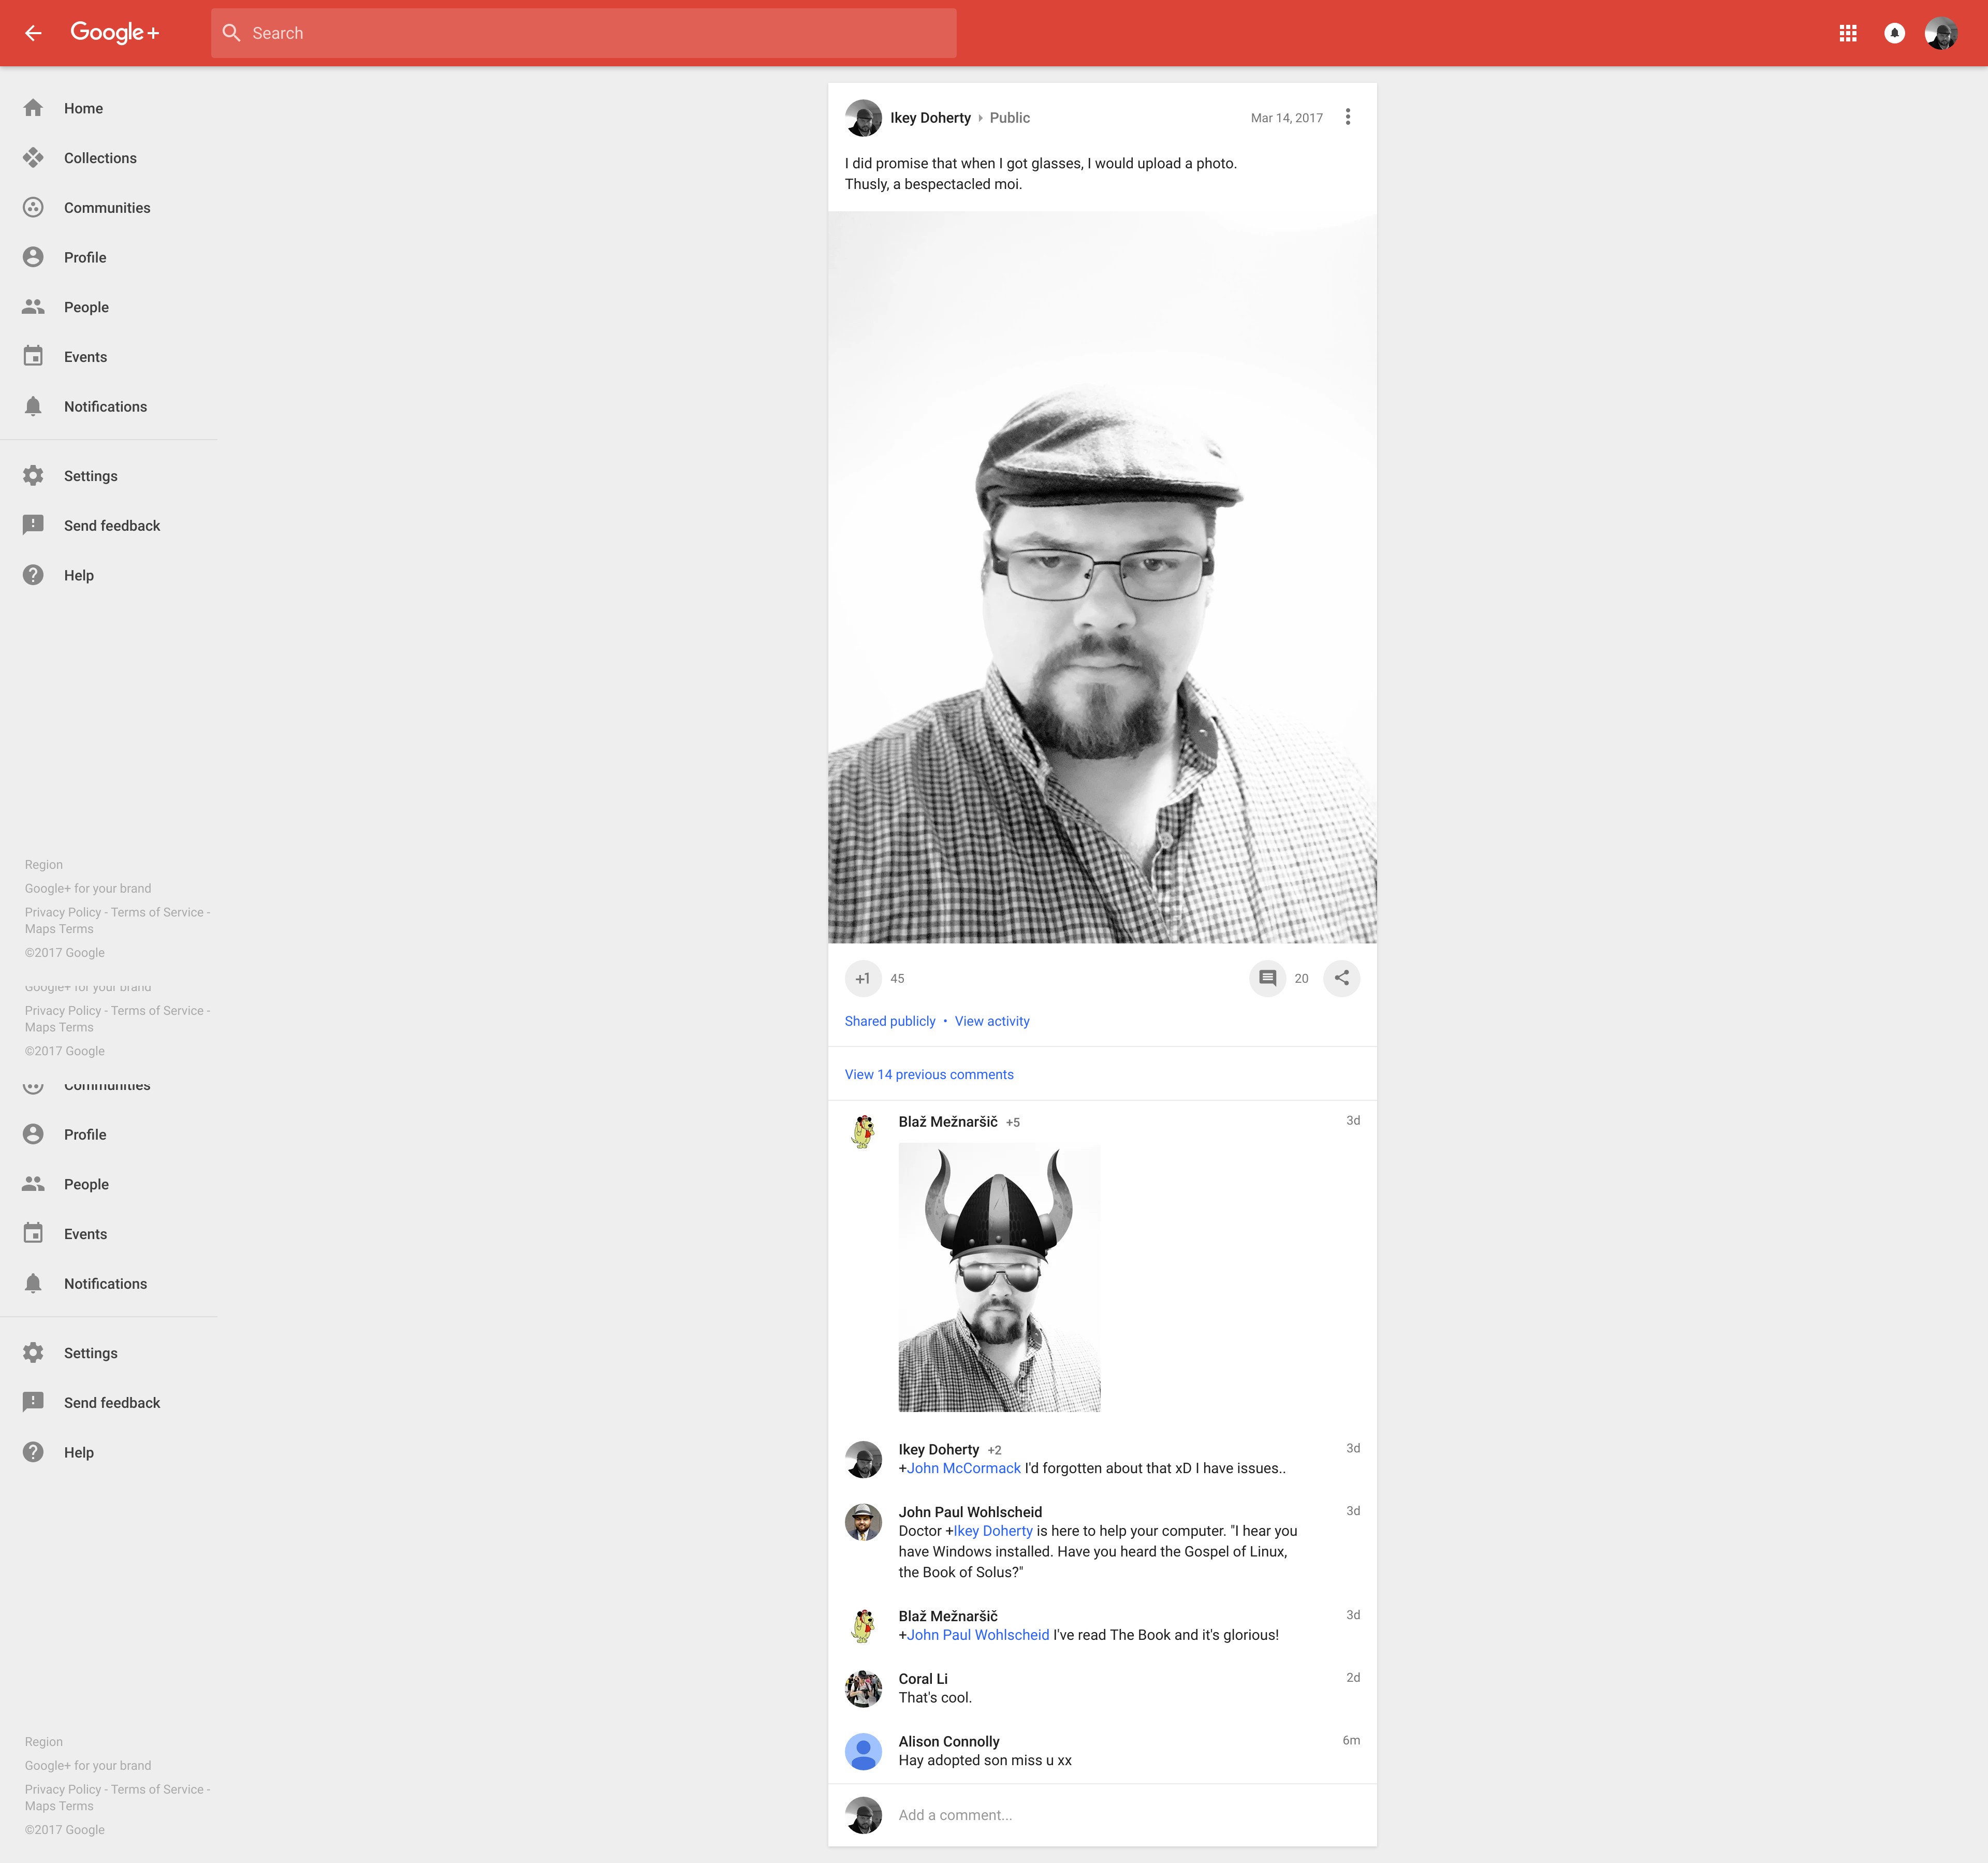Screen dimensions: 1988x1863
Task: Click the 2d timestamp on Coral Li's comment
Action: point(1353,1677)
